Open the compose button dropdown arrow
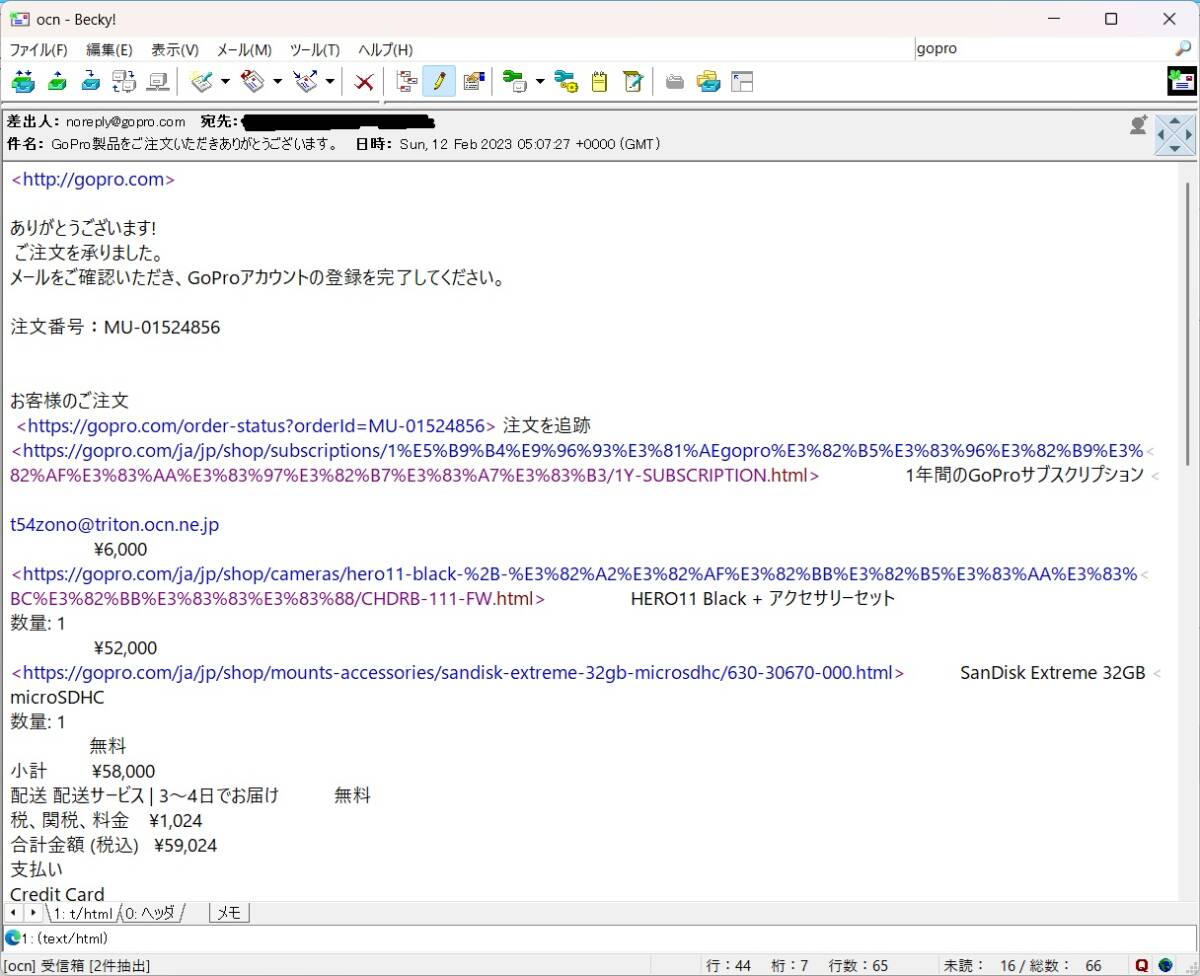This screenshot has width=1200, height=976. coord(224,81)
